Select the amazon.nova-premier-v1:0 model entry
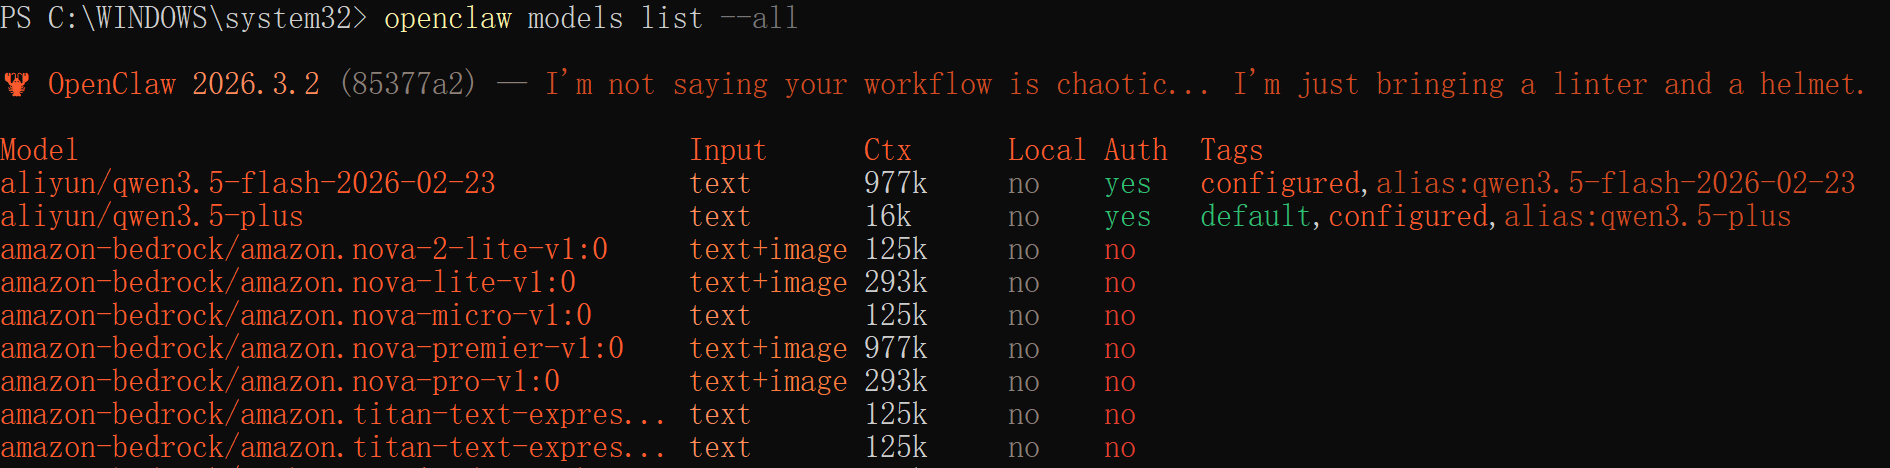The image size is (1890, 468). point(312,349)
